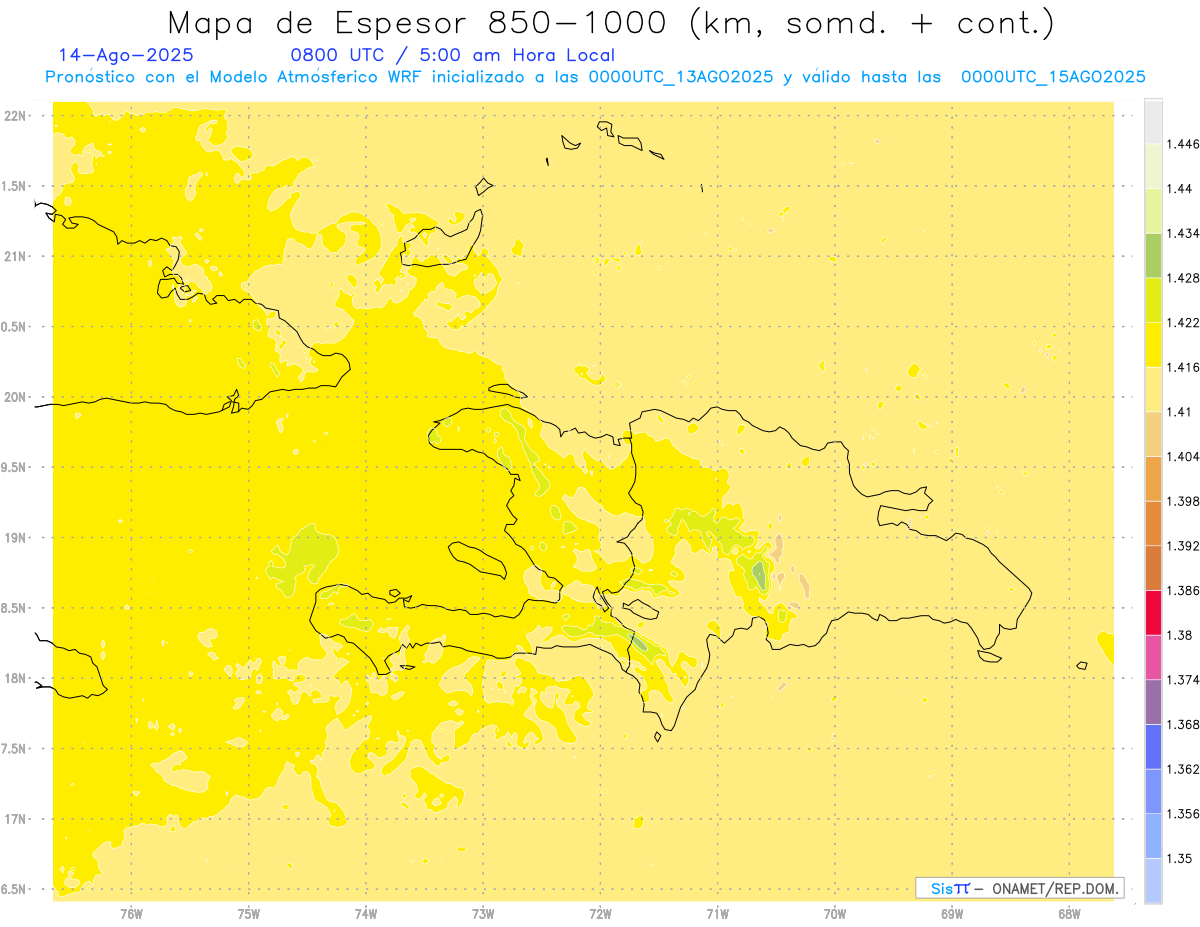Click the legend value 1.404

(x=1185, y=457)
